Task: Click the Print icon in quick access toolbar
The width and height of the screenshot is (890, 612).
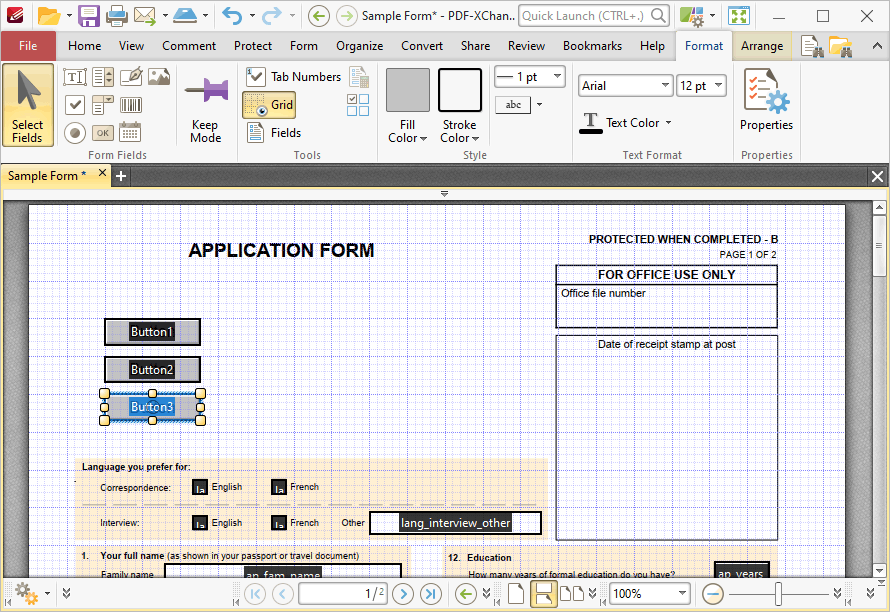Action: 116,16
